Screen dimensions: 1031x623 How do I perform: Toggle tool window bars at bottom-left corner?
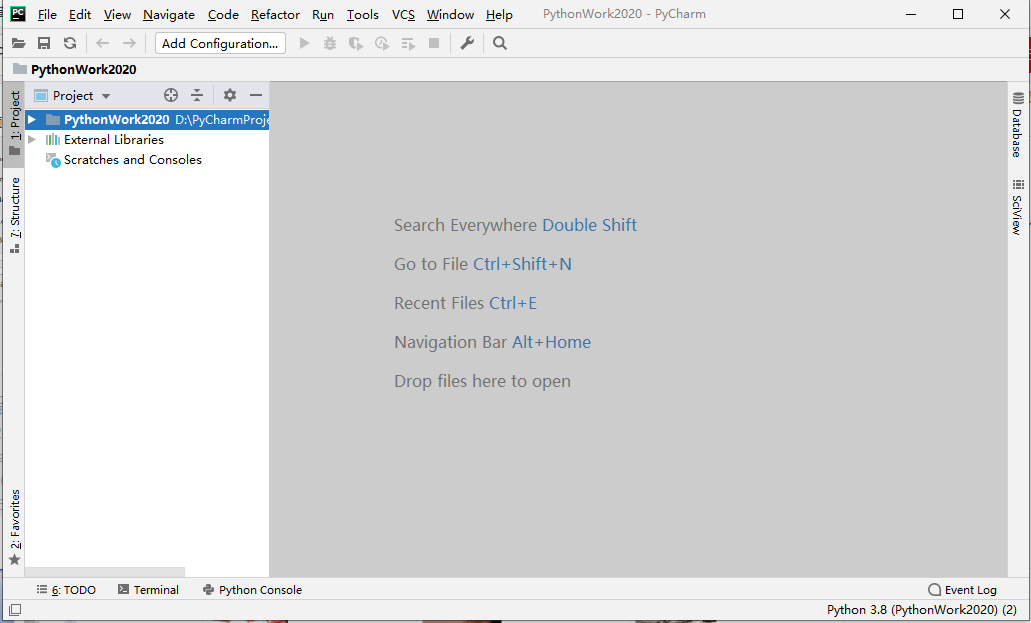15,610
